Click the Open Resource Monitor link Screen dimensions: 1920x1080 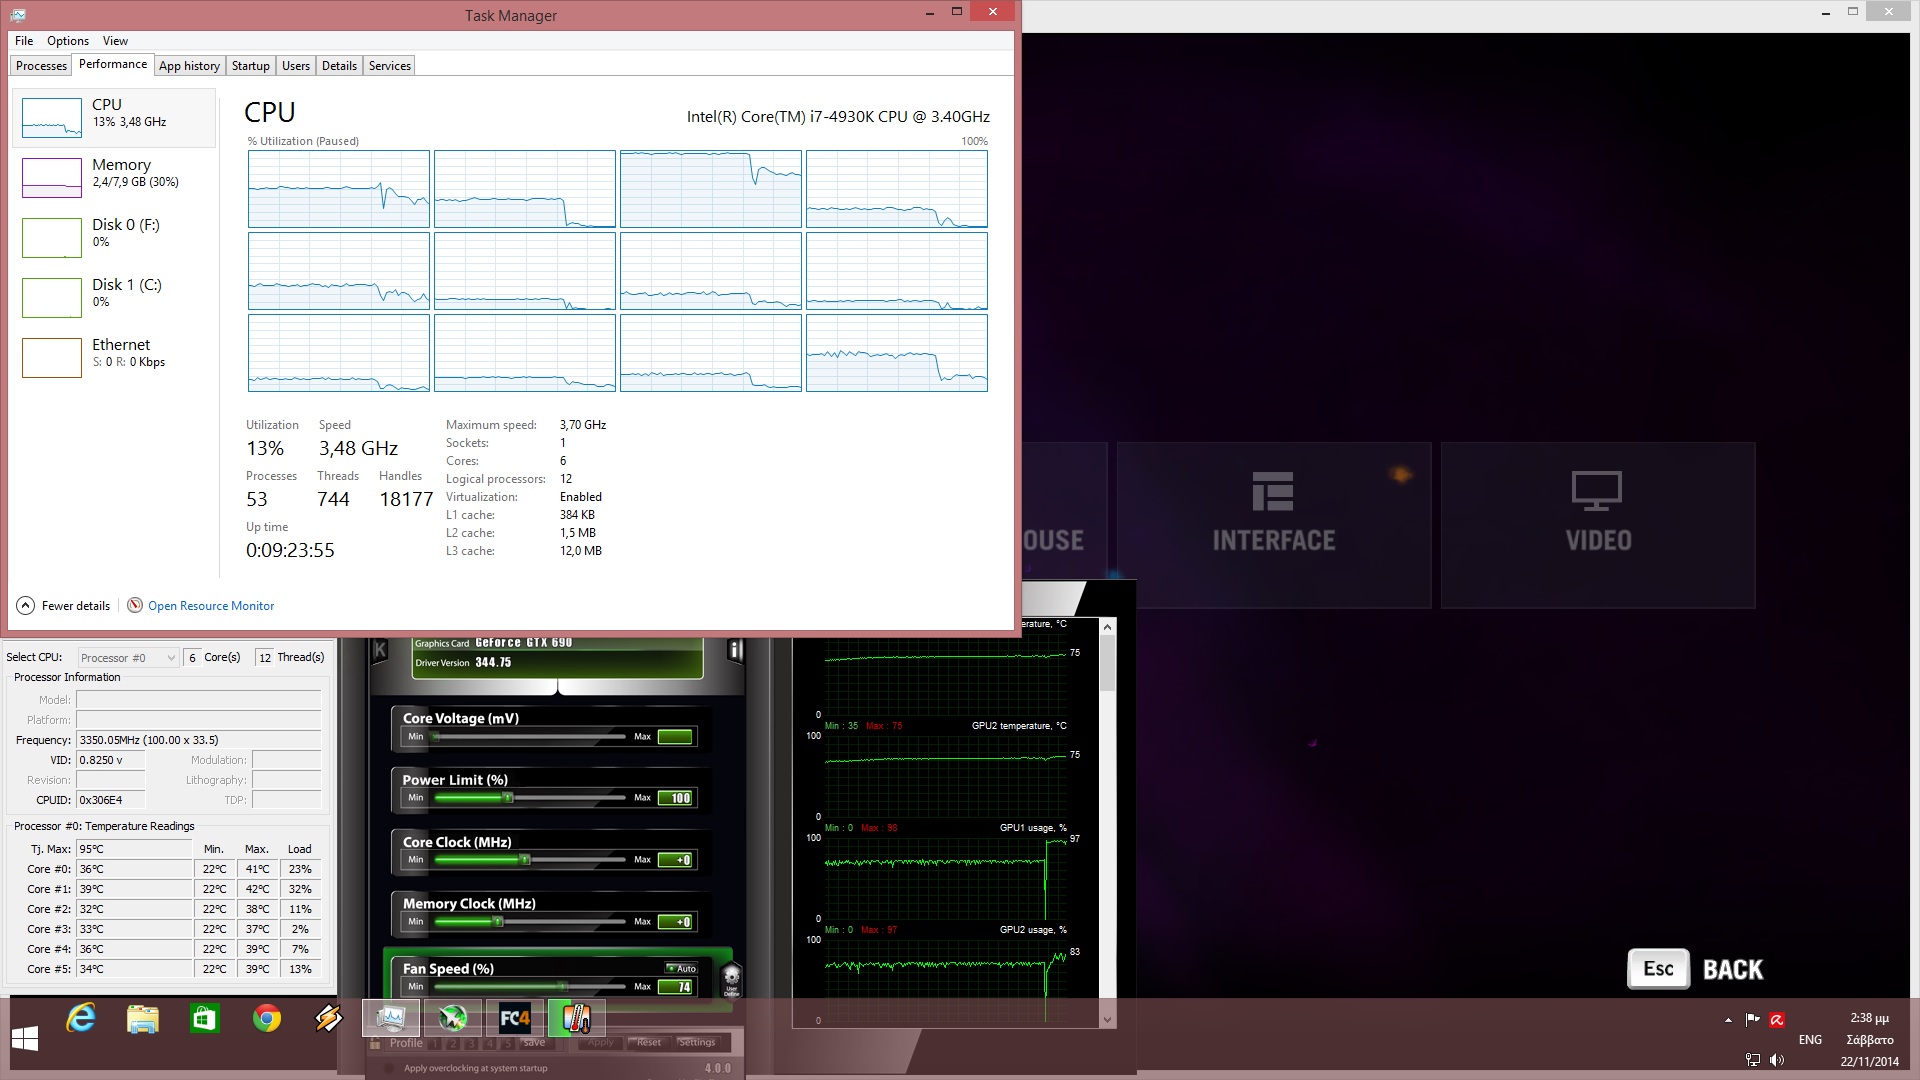211,606
